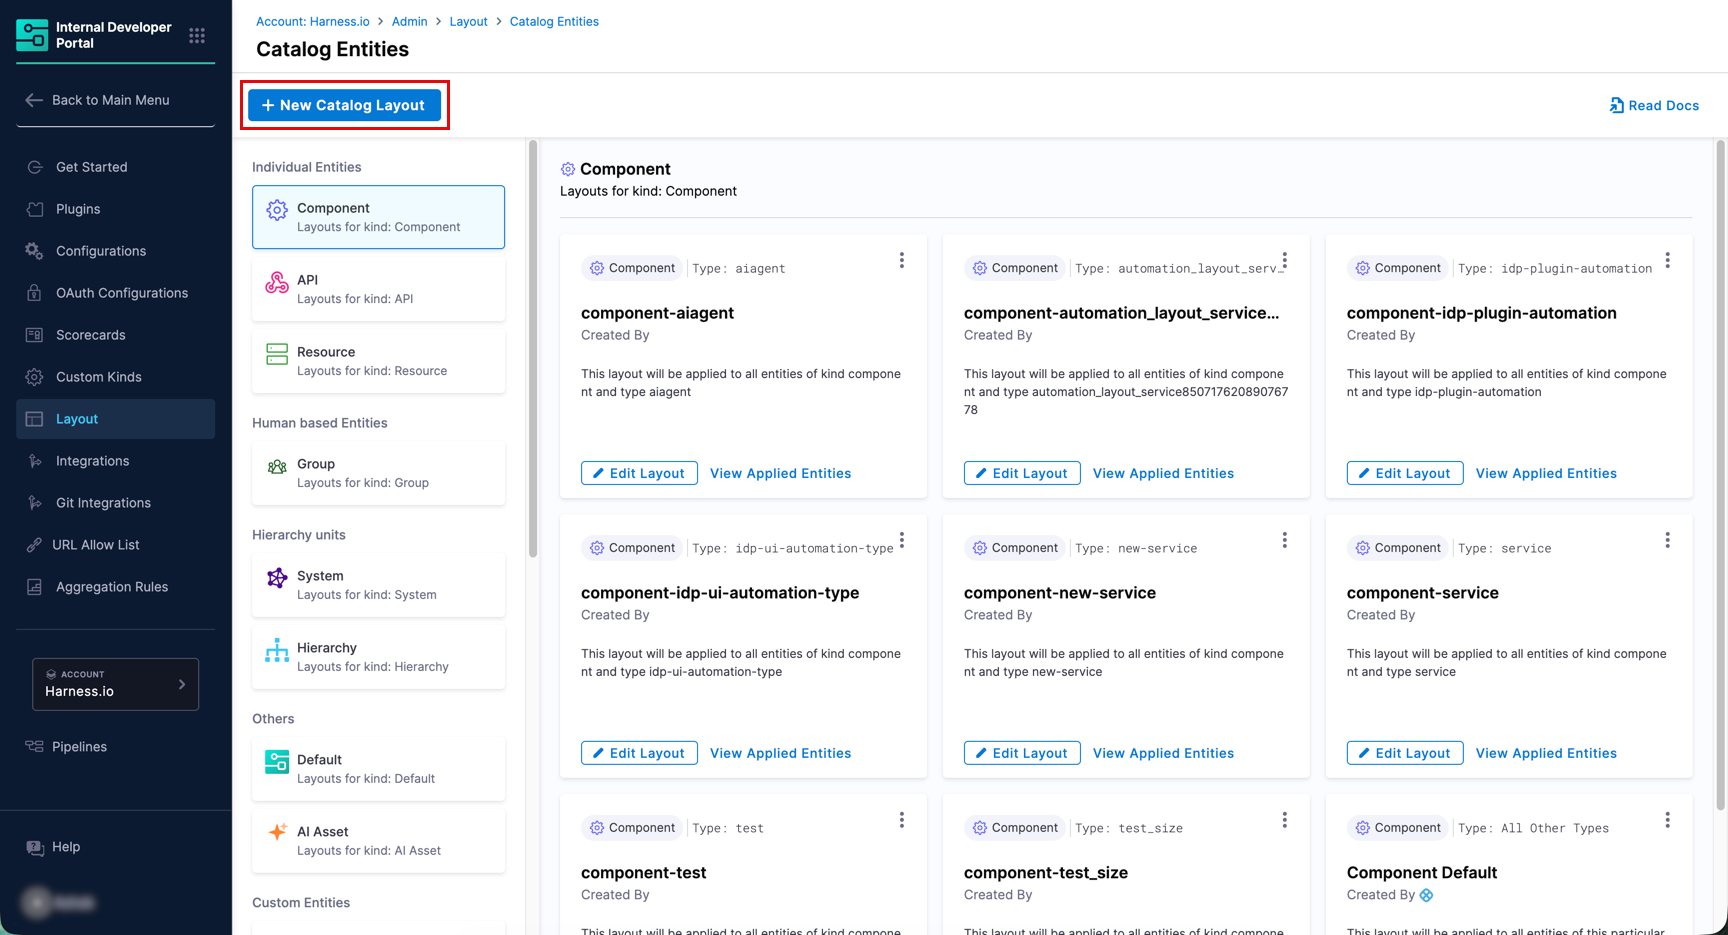The width and height of the screenshot is (1728, 935).
Task: Click the Scorecards sidebar icon
Action: click(35, 335)
